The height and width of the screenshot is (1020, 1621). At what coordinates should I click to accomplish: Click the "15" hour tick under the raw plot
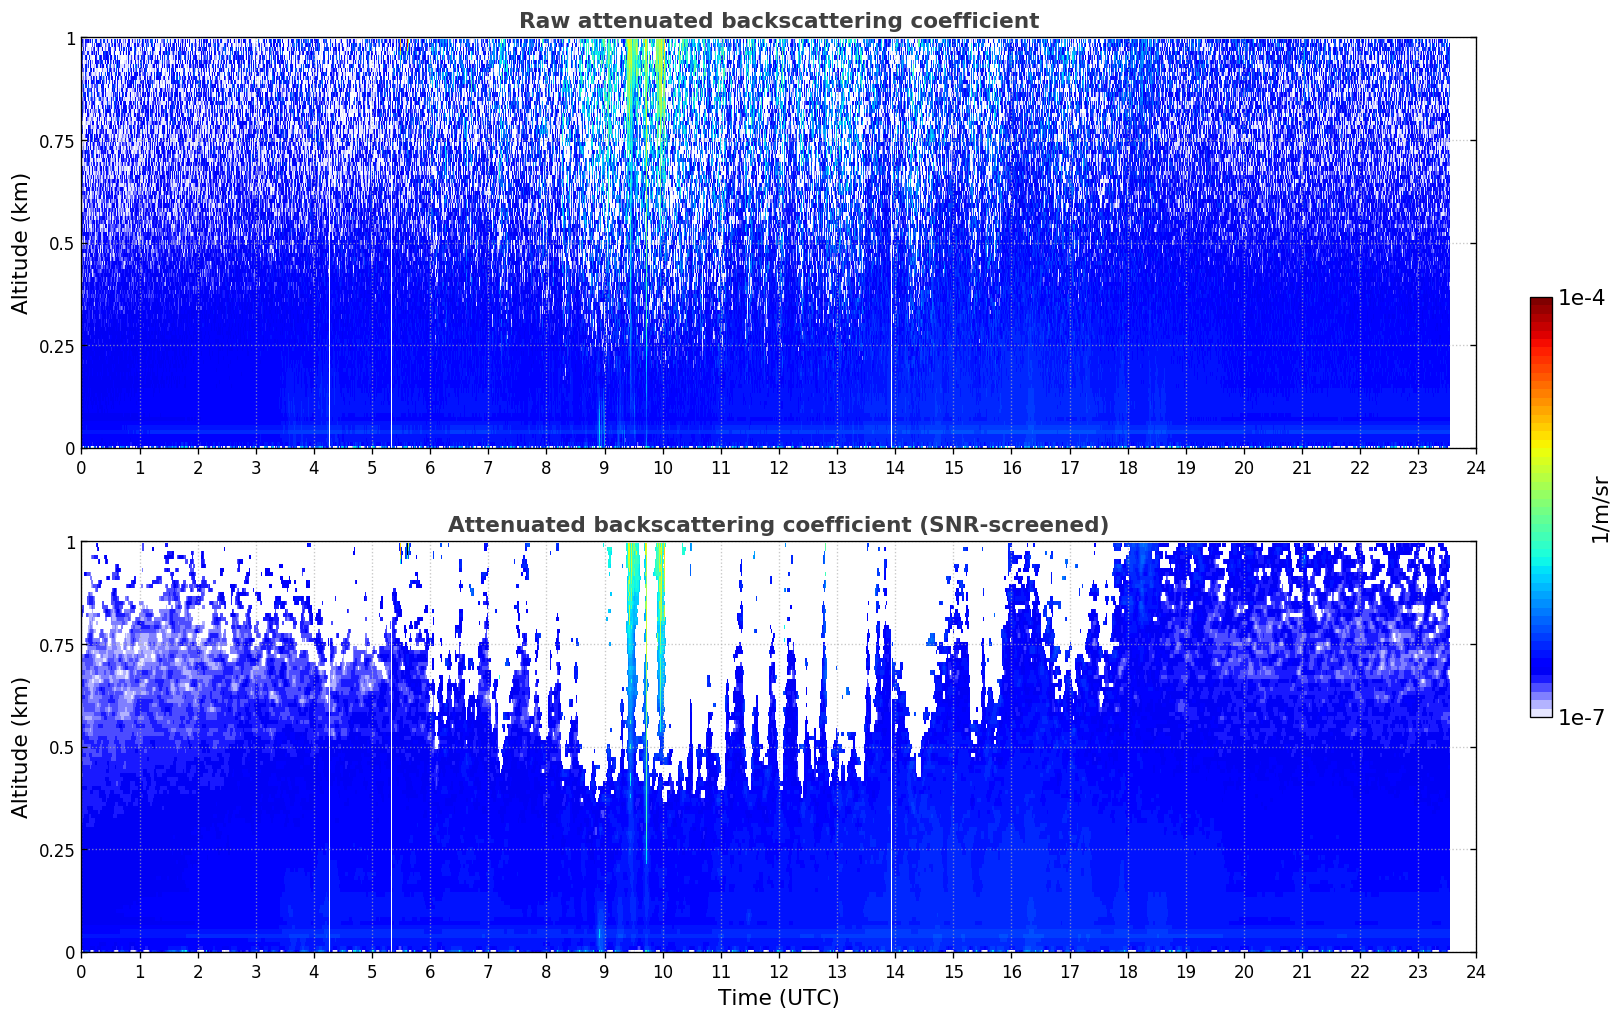953,467
